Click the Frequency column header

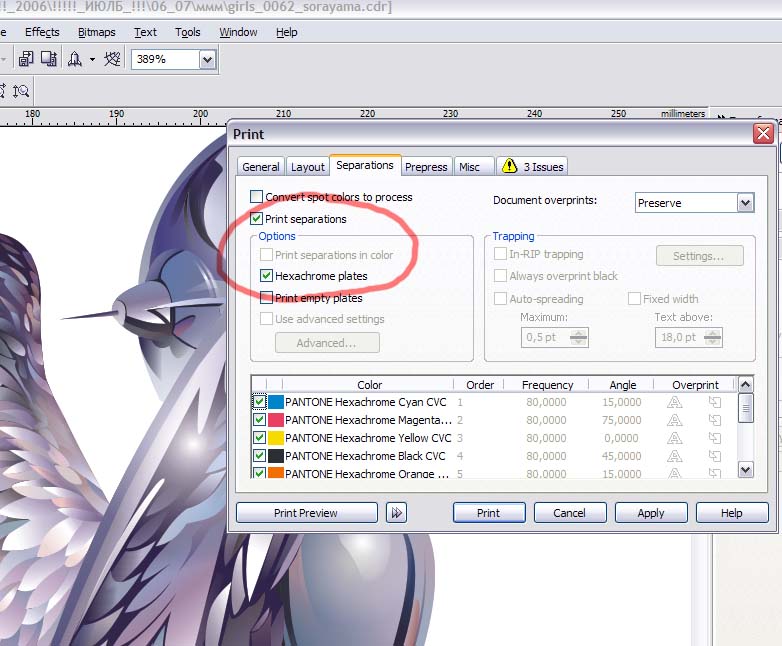pyautogui.click(x=547, y=385)
